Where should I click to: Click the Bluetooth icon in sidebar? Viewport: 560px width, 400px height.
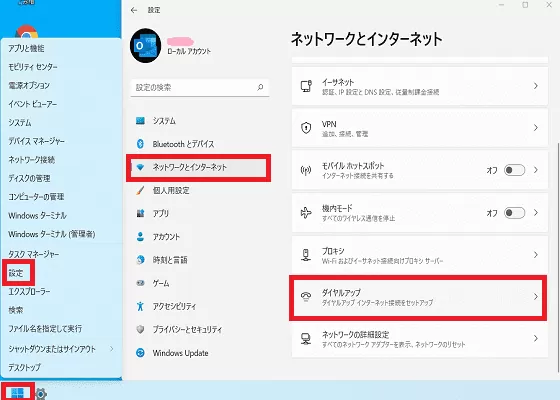pos(140,144)
